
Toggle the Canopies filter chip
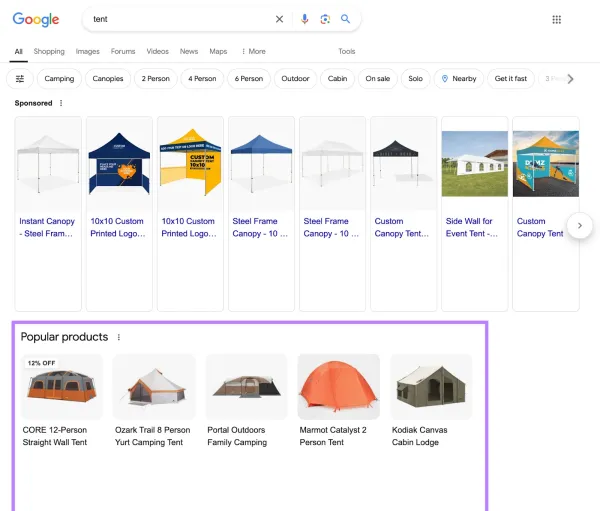pyautogui.click(x=108, y=79)
